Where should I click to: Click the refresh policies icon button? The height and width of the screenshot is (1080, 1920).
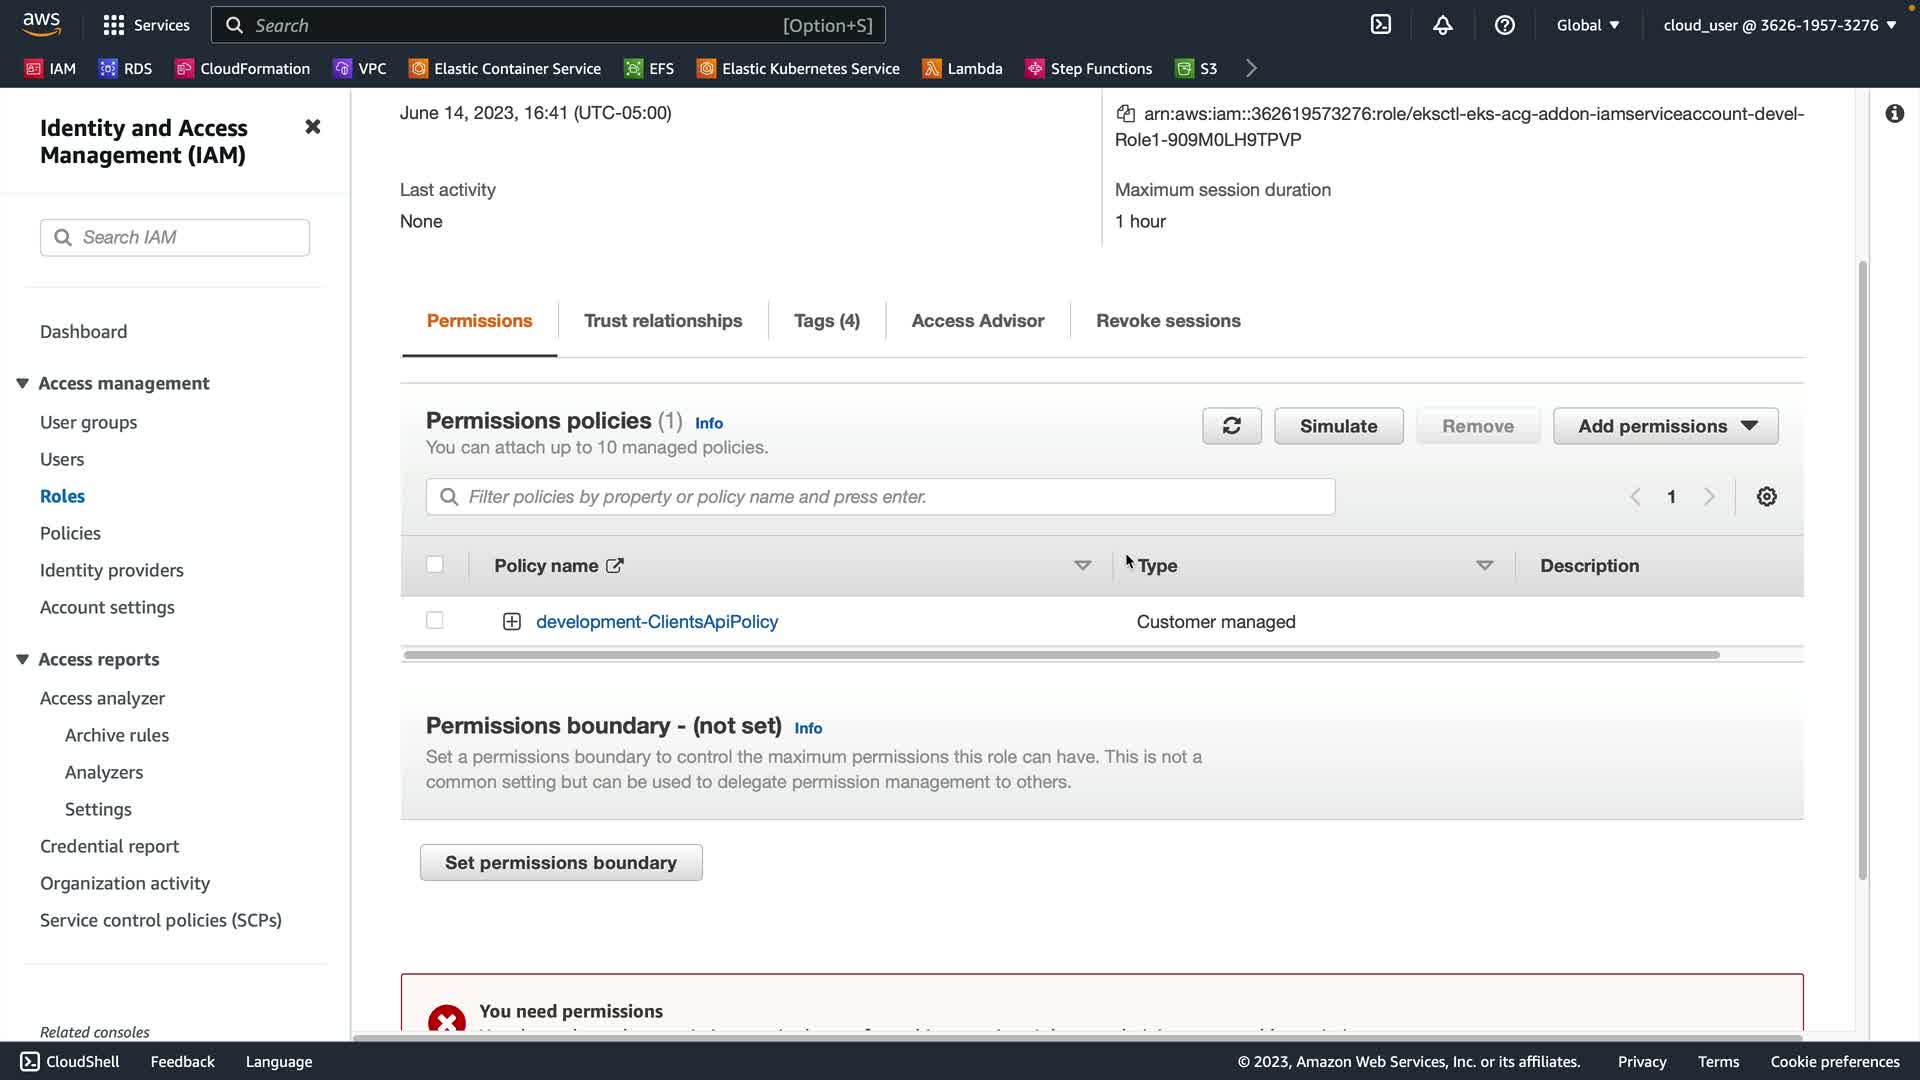tap(1231, 426)
